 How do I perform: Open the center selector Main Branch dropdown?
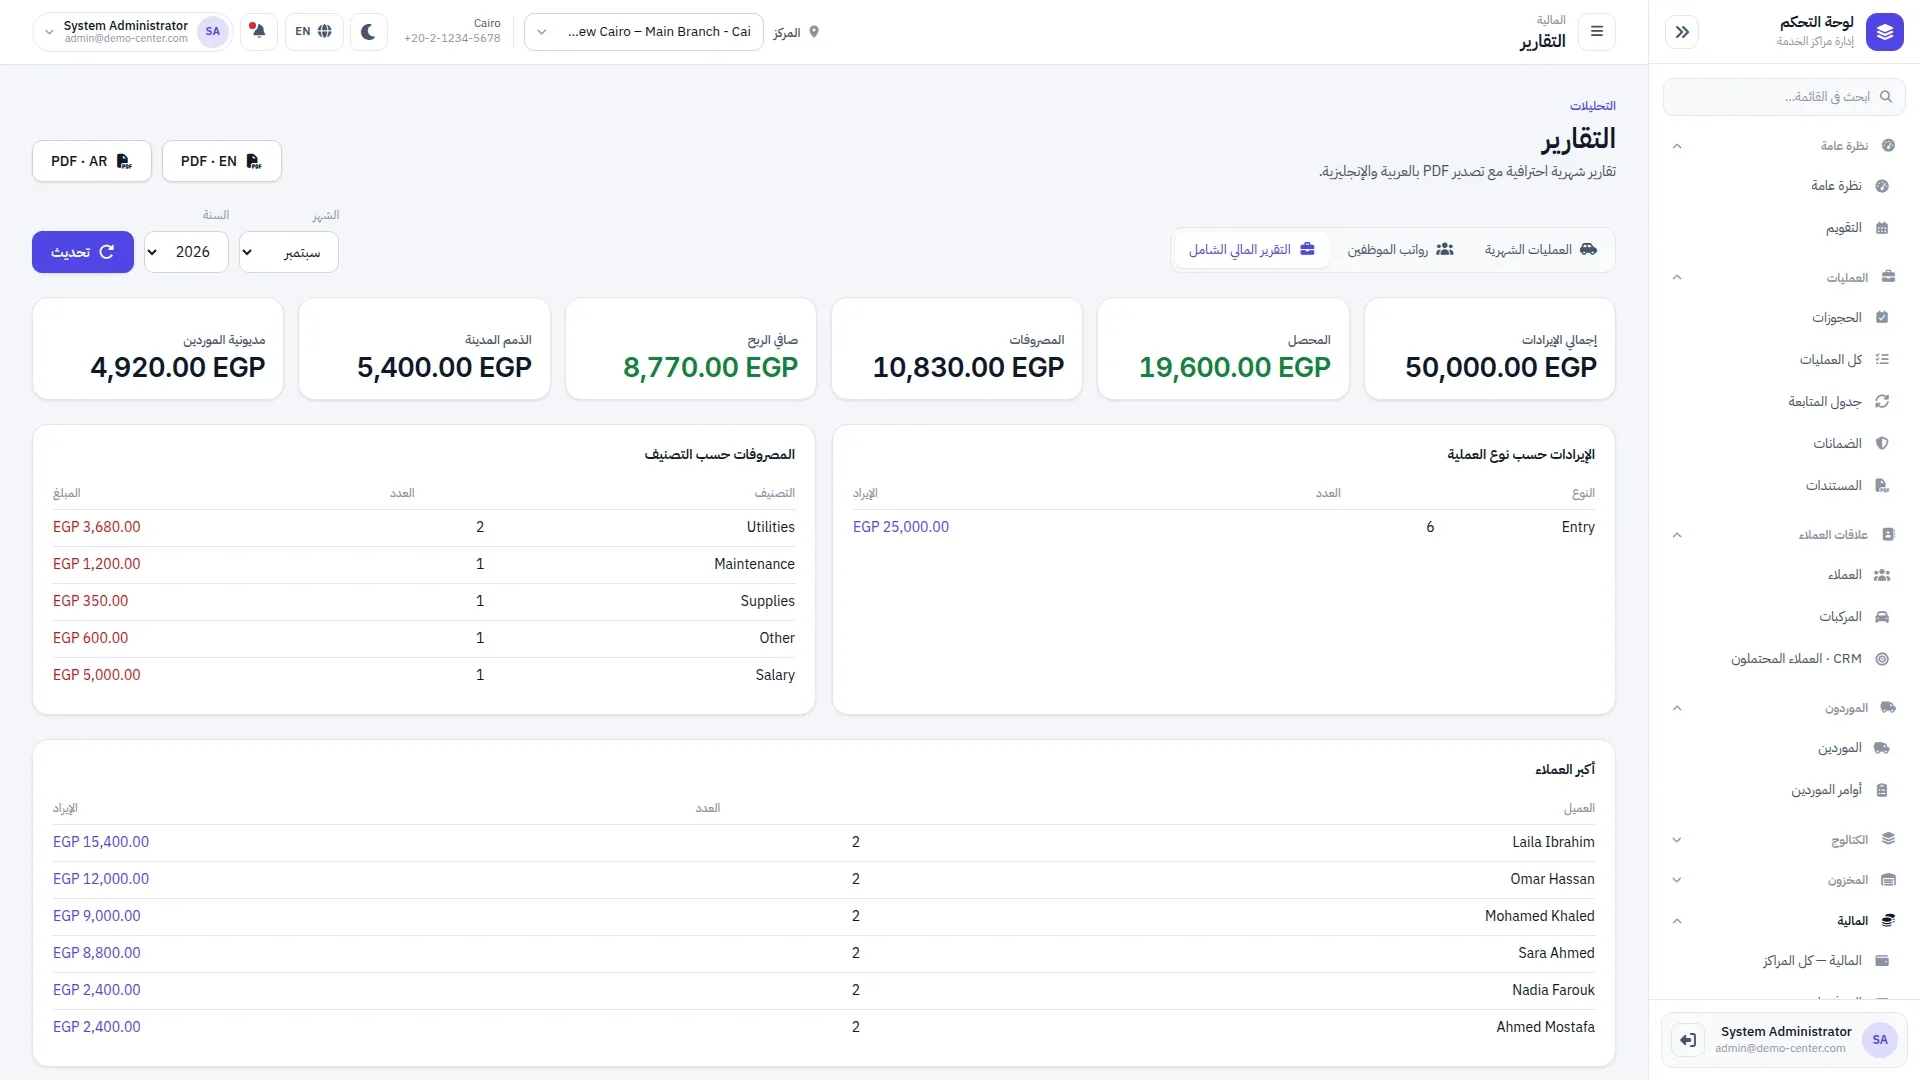pyautogui.click(x=644, y=32)
